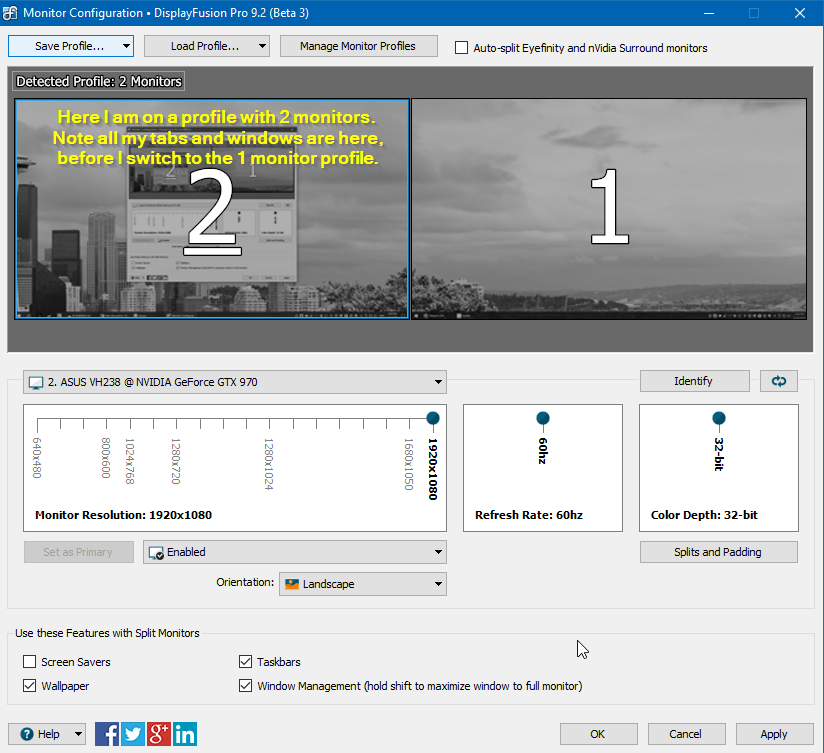This screenshot has height=753, width=824.
Task: Expand the ASUS VH238 monitor selector dropdown
Action: coord(234,382)
